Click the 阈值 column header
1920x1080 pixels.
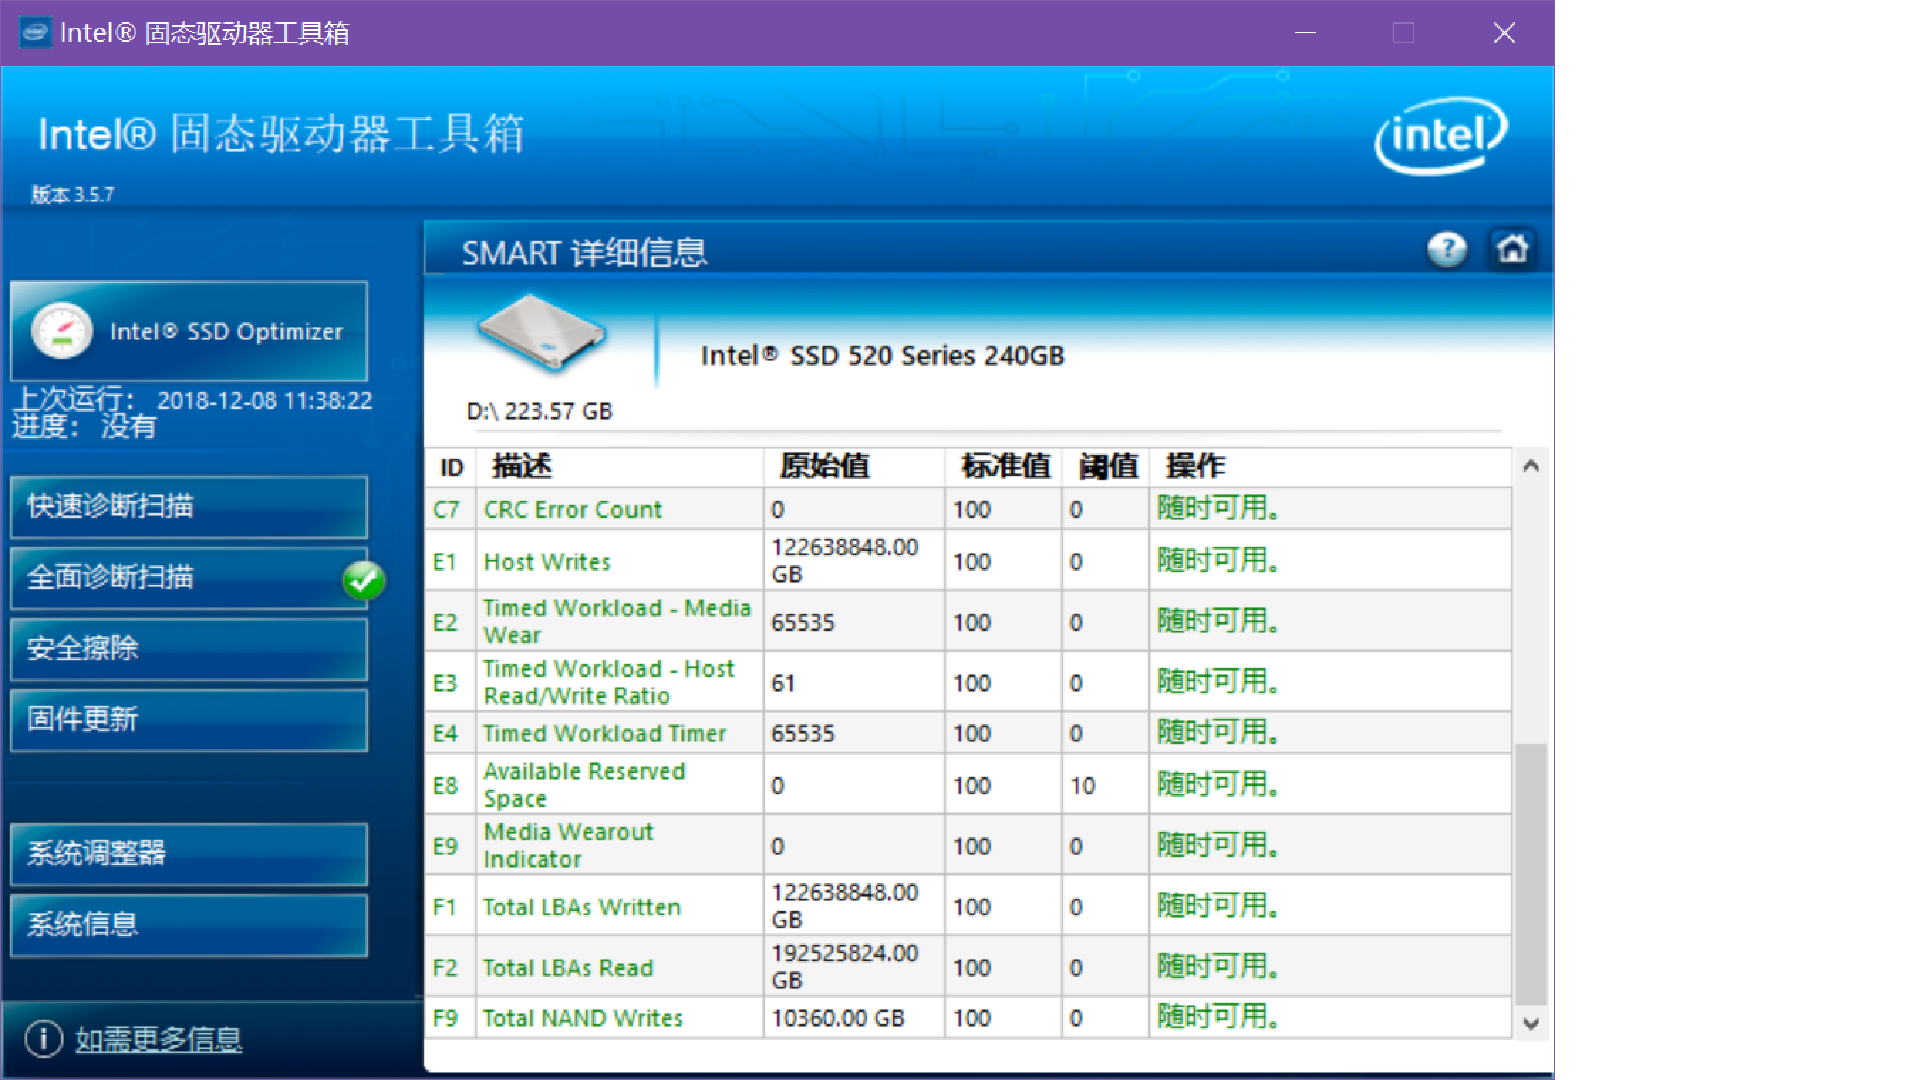tap(1107, 467)
